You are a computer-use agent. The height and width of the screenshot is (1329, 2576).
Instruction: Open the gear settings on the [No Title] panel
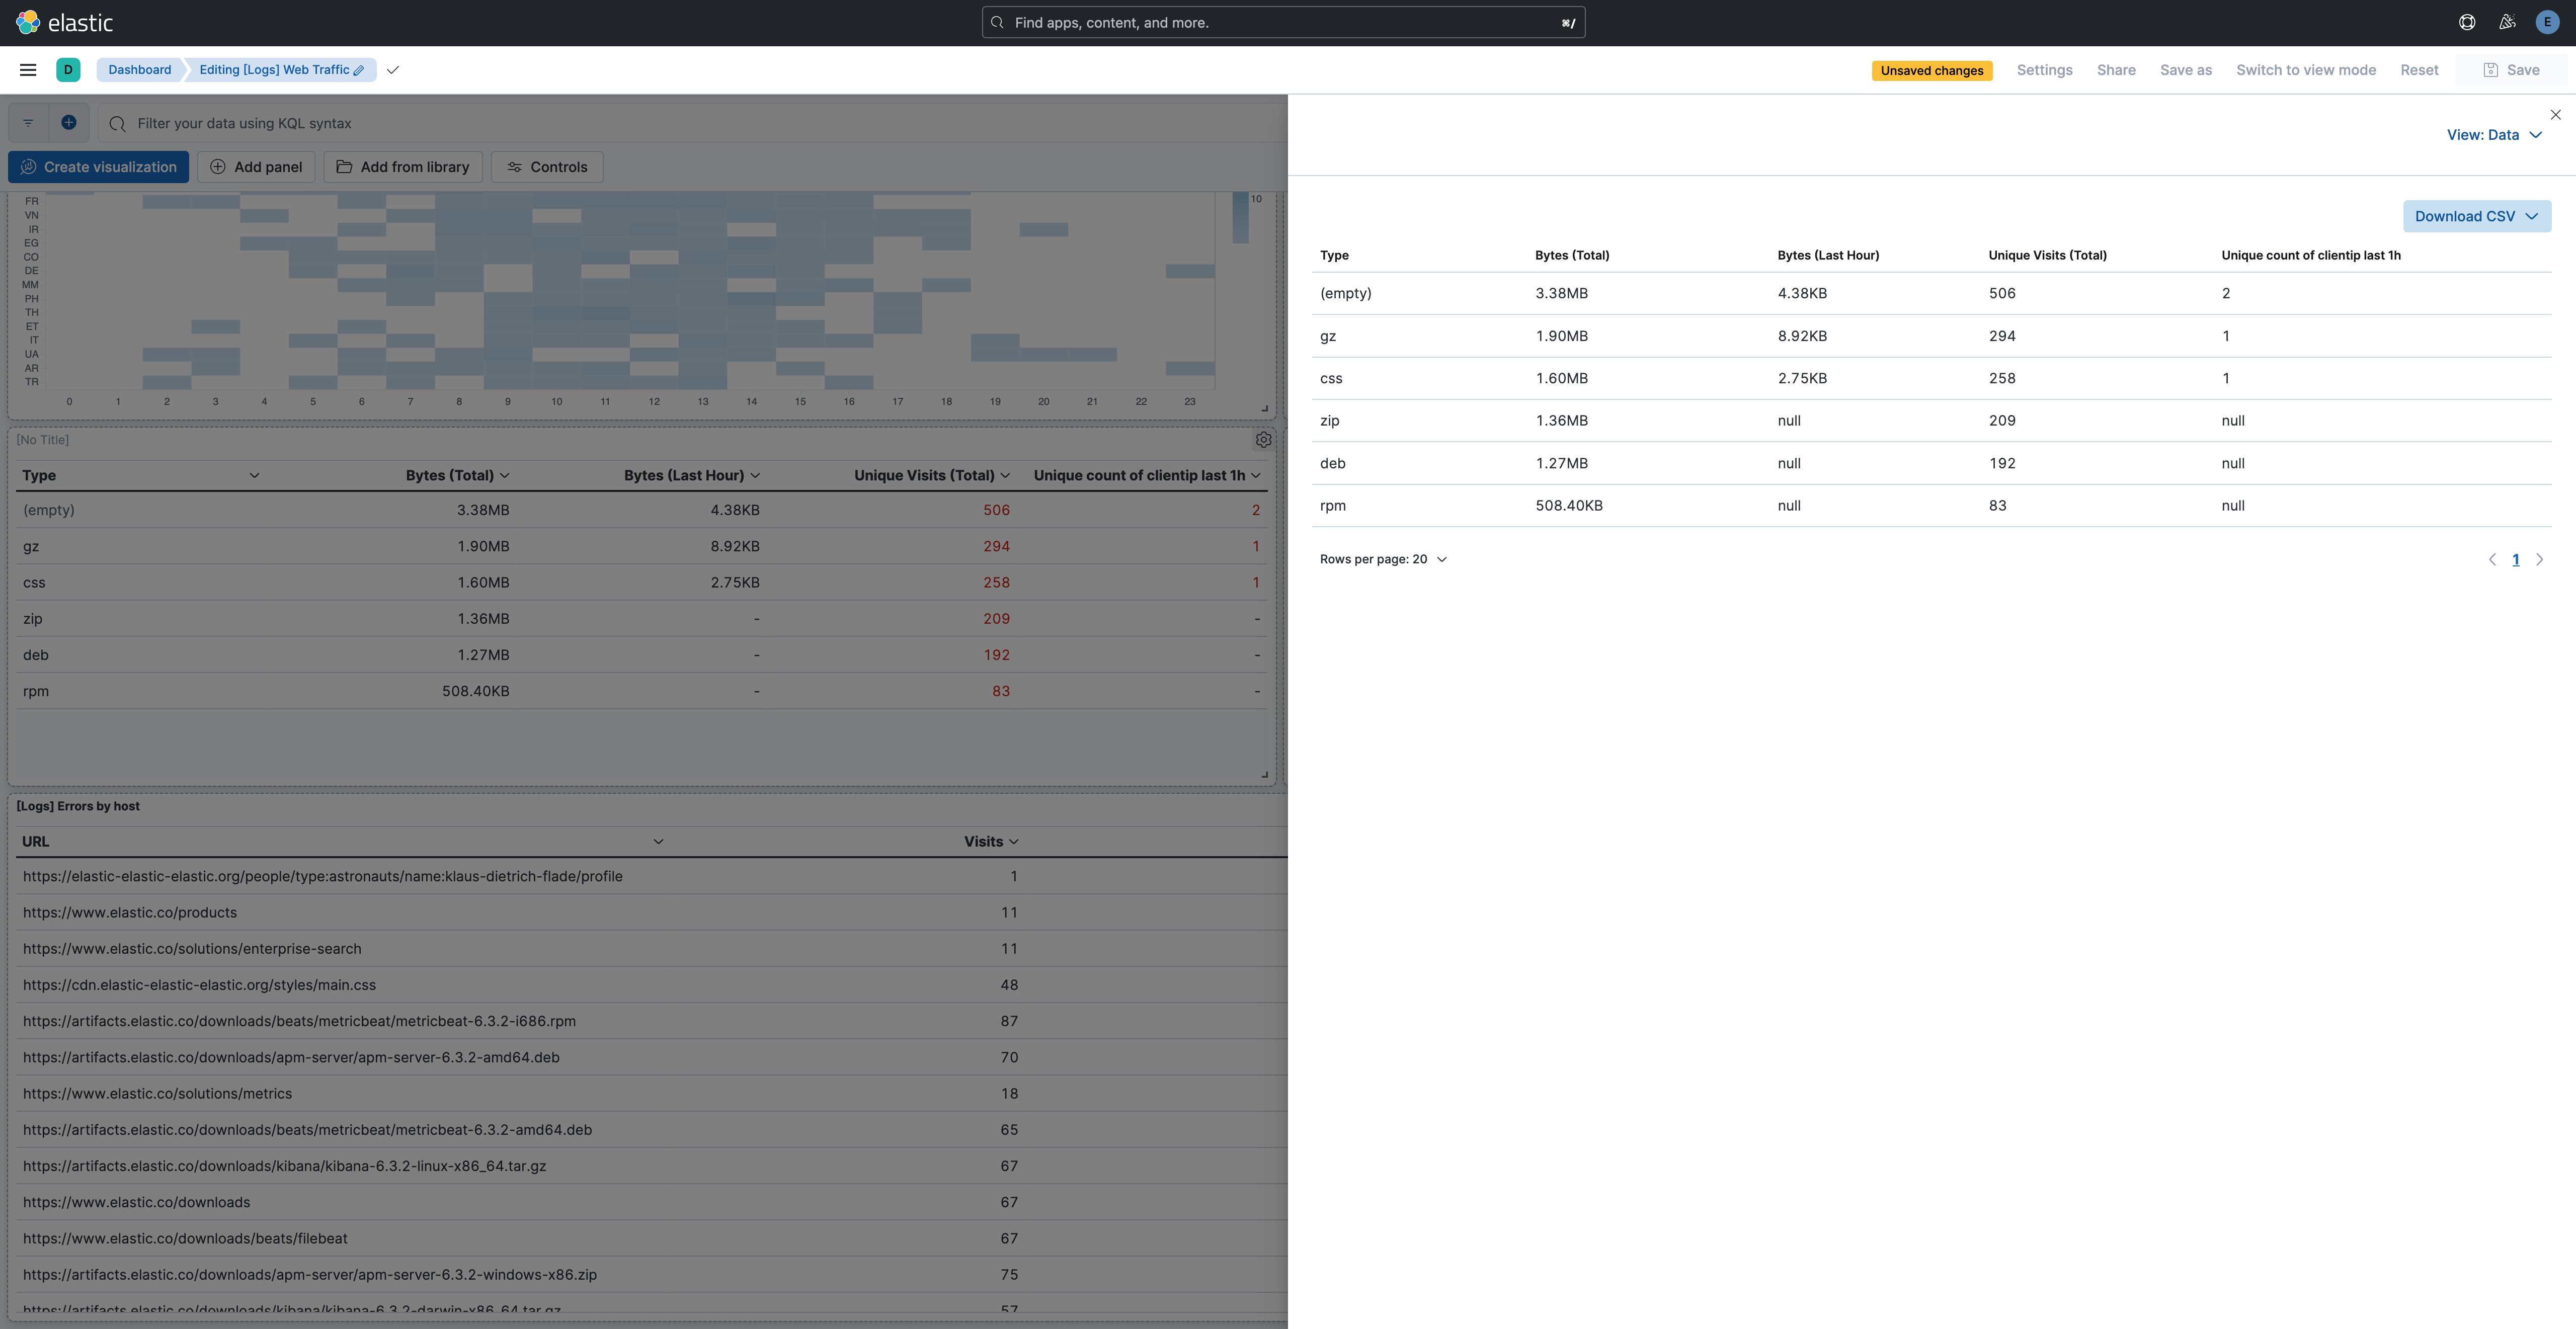[1263, 439]
